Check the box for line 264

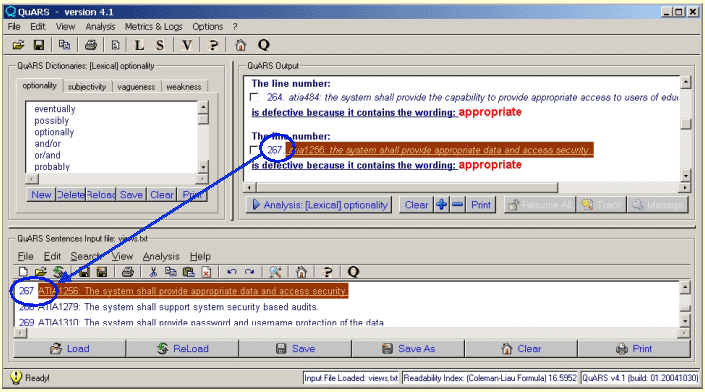click(254, 97)
